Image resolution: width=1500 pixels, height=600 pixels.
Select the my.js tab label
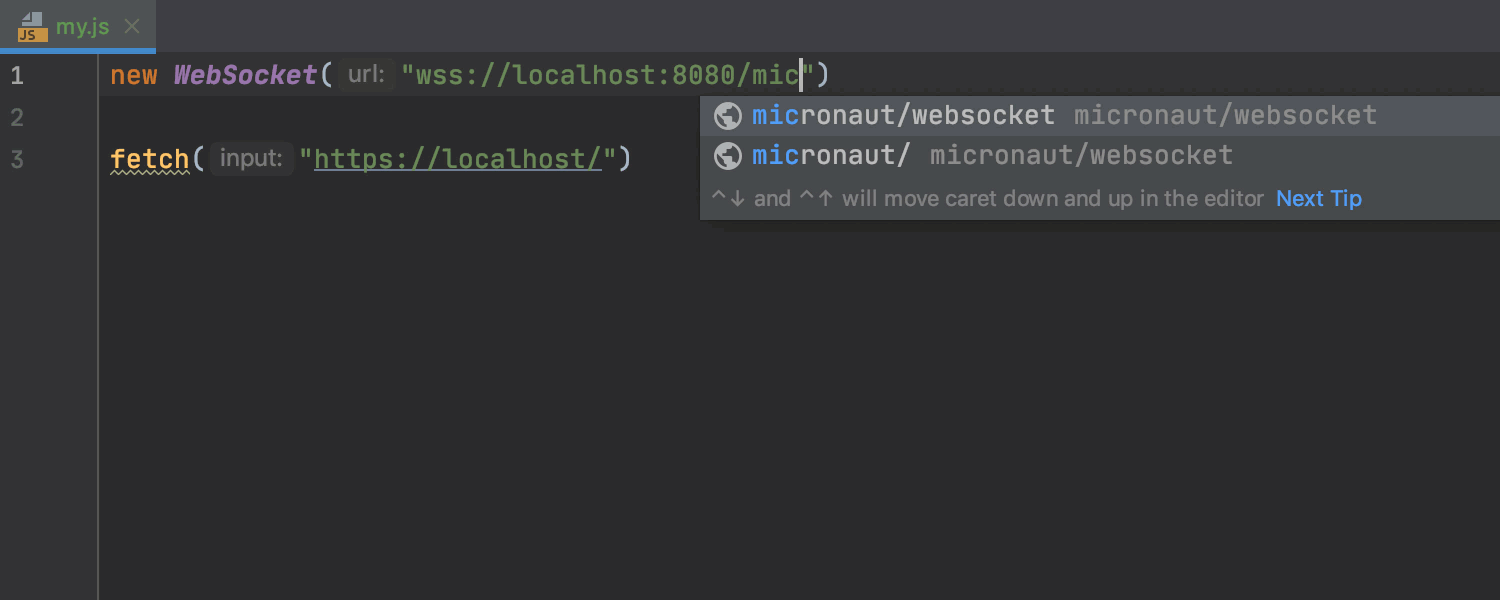point(83,27)
